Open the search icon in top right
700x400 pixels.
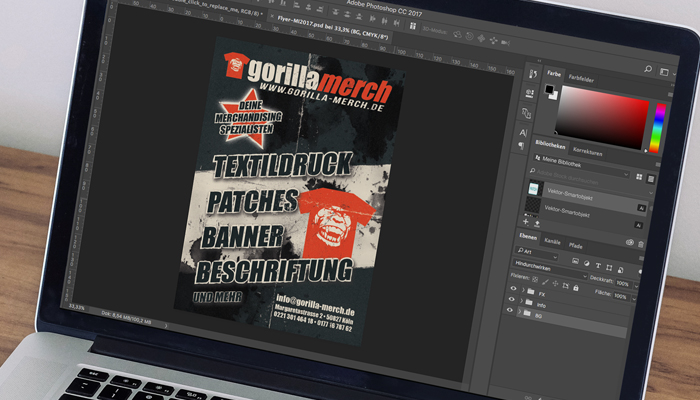point(650,69)
